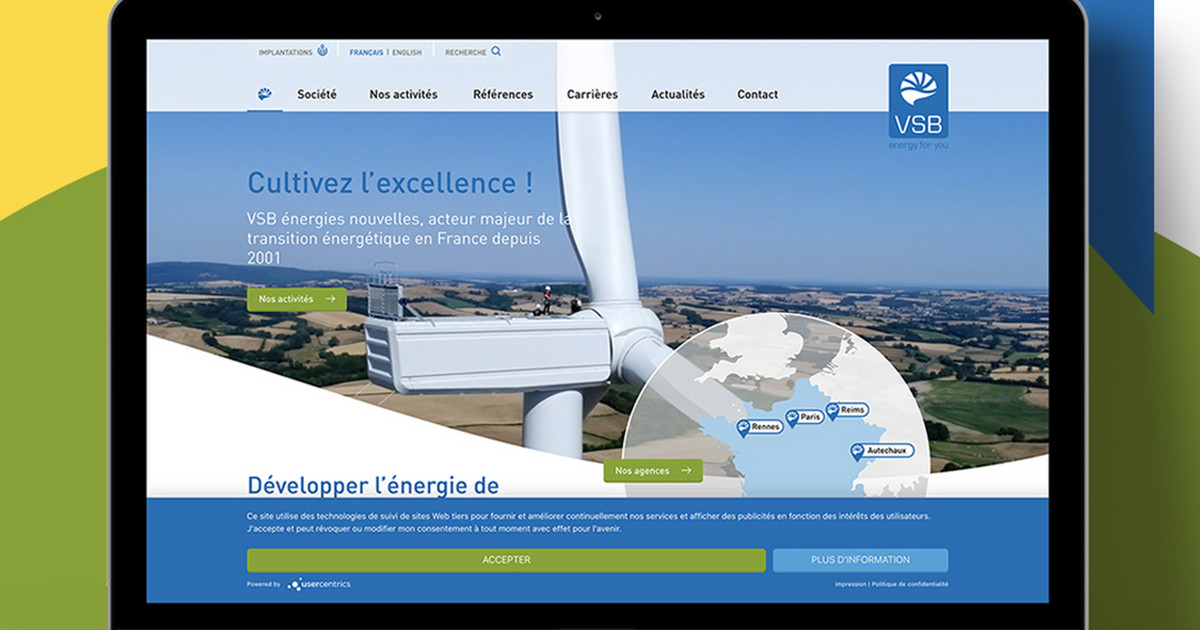Switch language to English
Screen dimensions: 1200x630
(407, 52)
